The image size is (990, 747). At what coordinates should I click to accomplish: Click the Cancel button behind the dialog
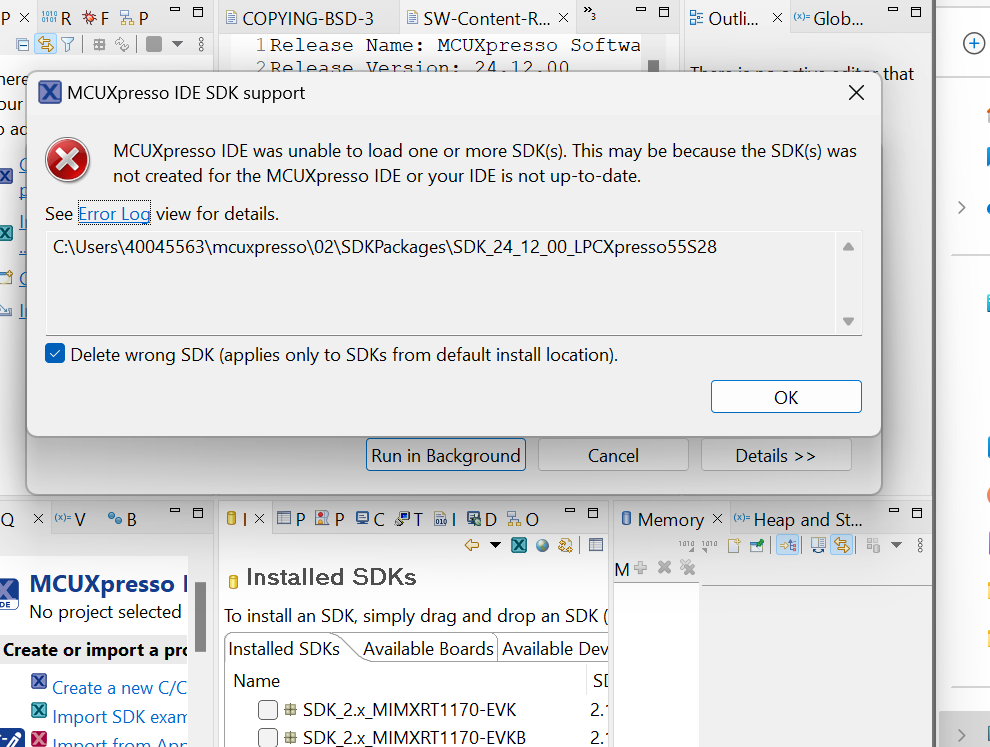point(613,455)
